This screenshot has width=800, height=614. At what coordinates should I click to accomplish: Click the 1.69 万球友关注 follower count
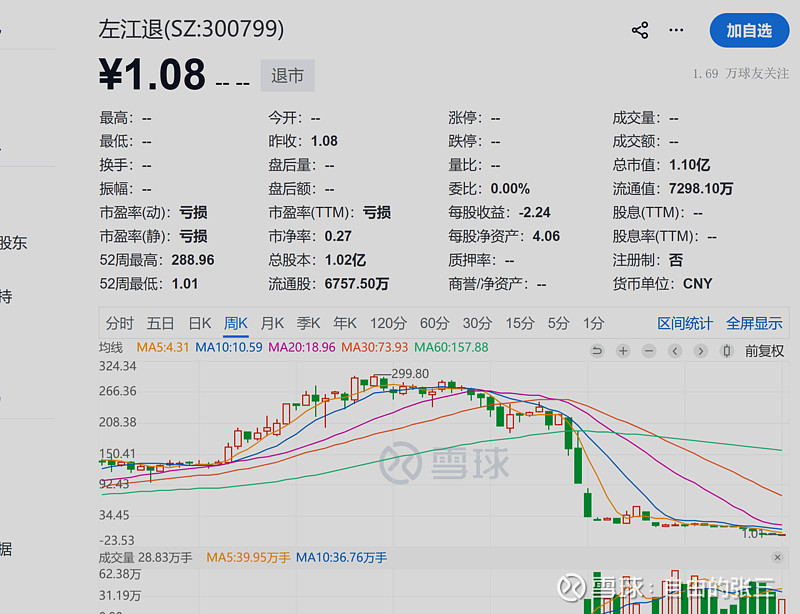(x=740, y=74)
